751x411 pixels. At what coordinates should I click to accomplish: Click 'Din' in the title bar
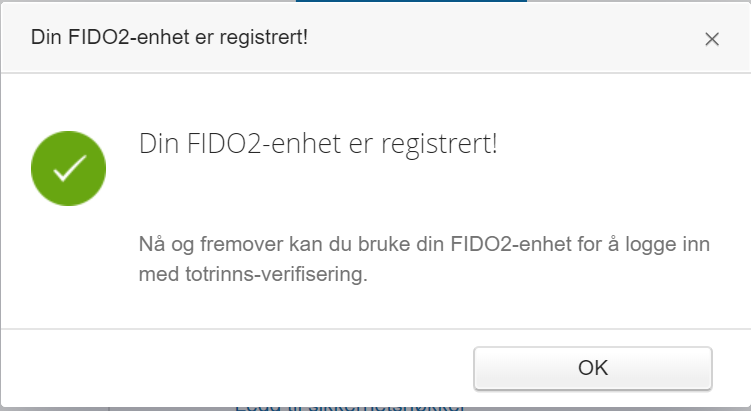46,38
